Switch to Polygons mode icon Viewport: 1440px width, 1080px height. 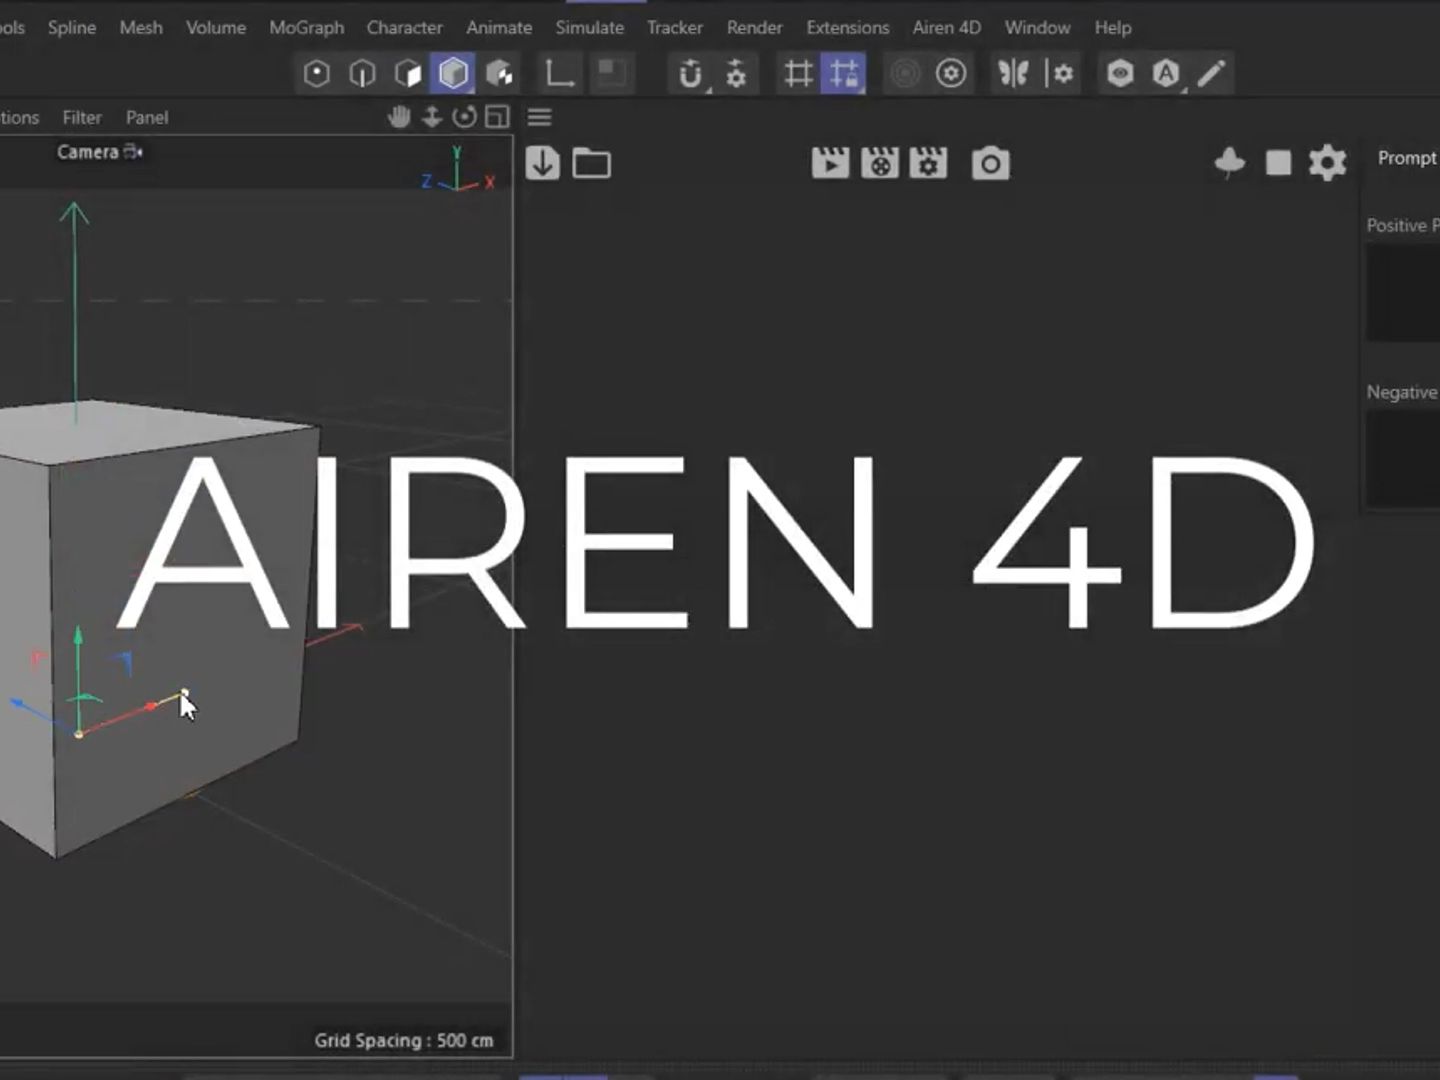click(407, 74)
